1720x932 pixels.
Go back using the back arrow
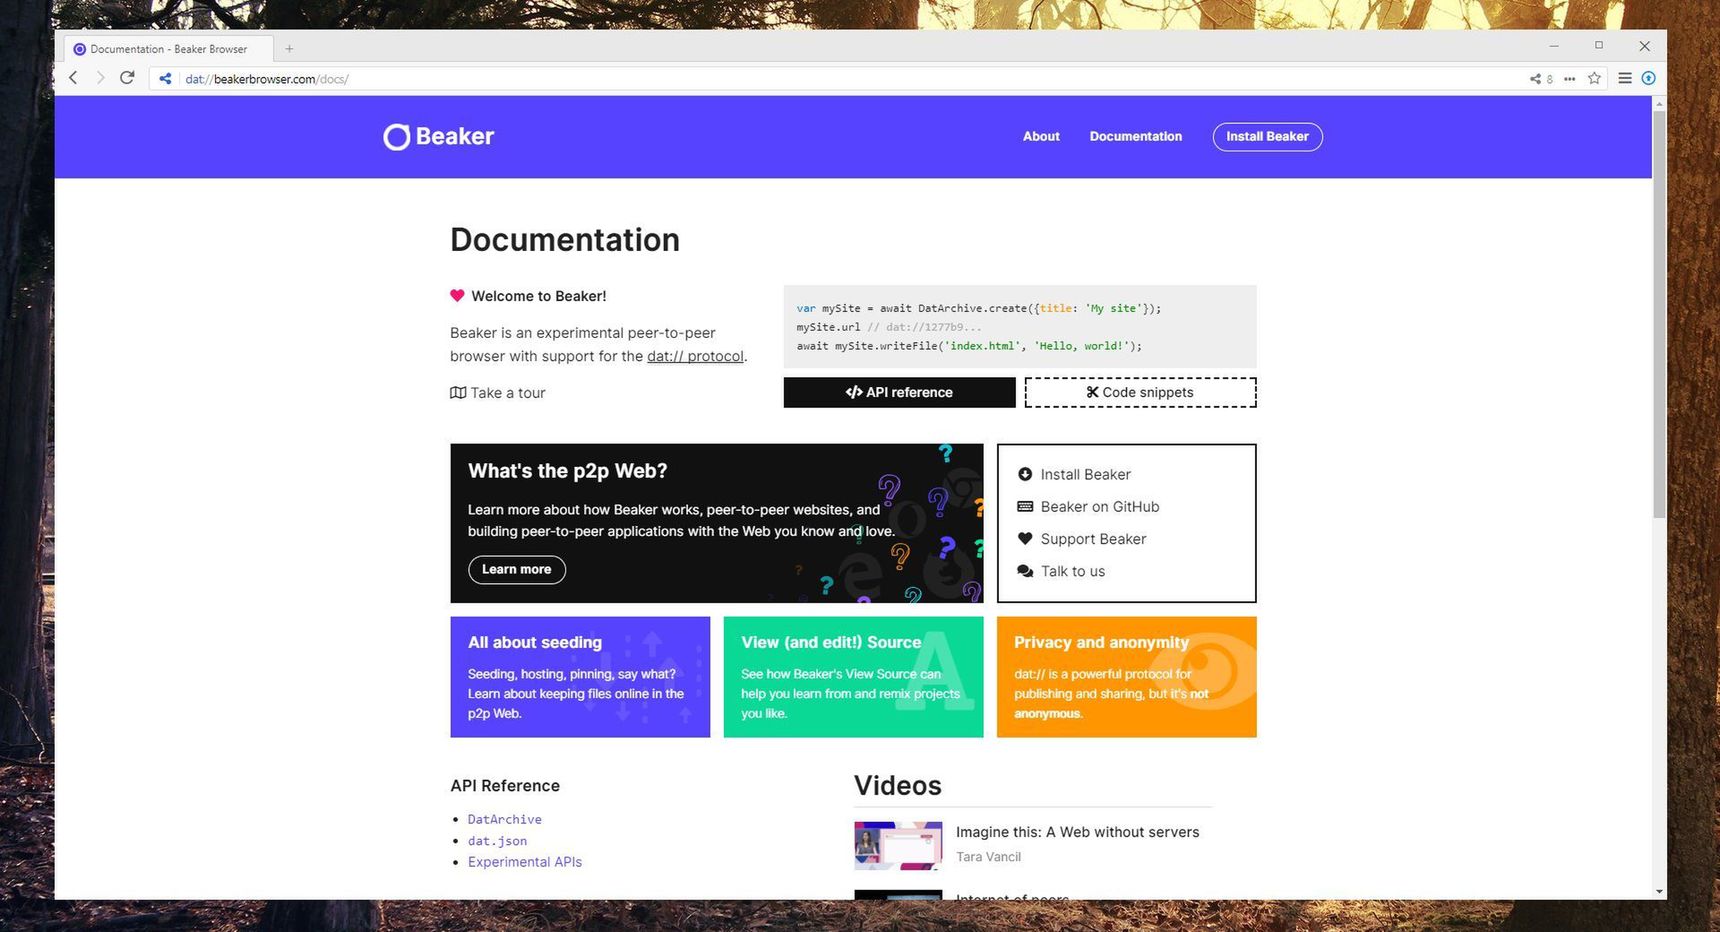click(73, 78)
